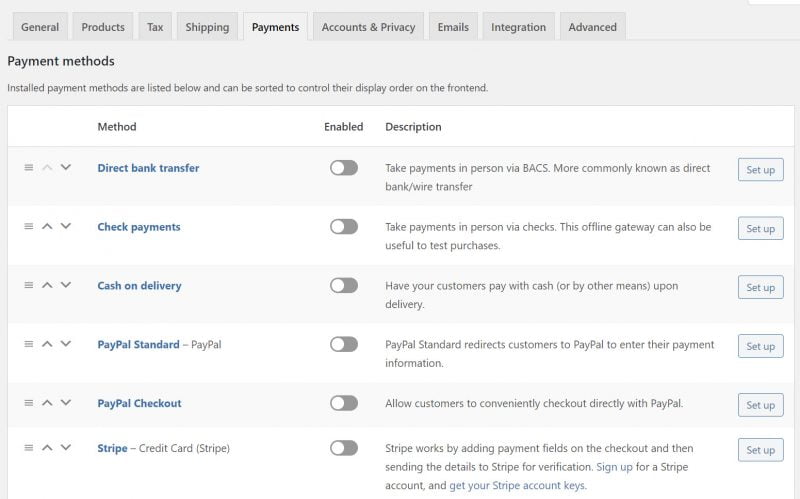Open the PayPal Standard method link
Image resolution: width=800 pixels, height=499 pixels.
tap(138, 345)
